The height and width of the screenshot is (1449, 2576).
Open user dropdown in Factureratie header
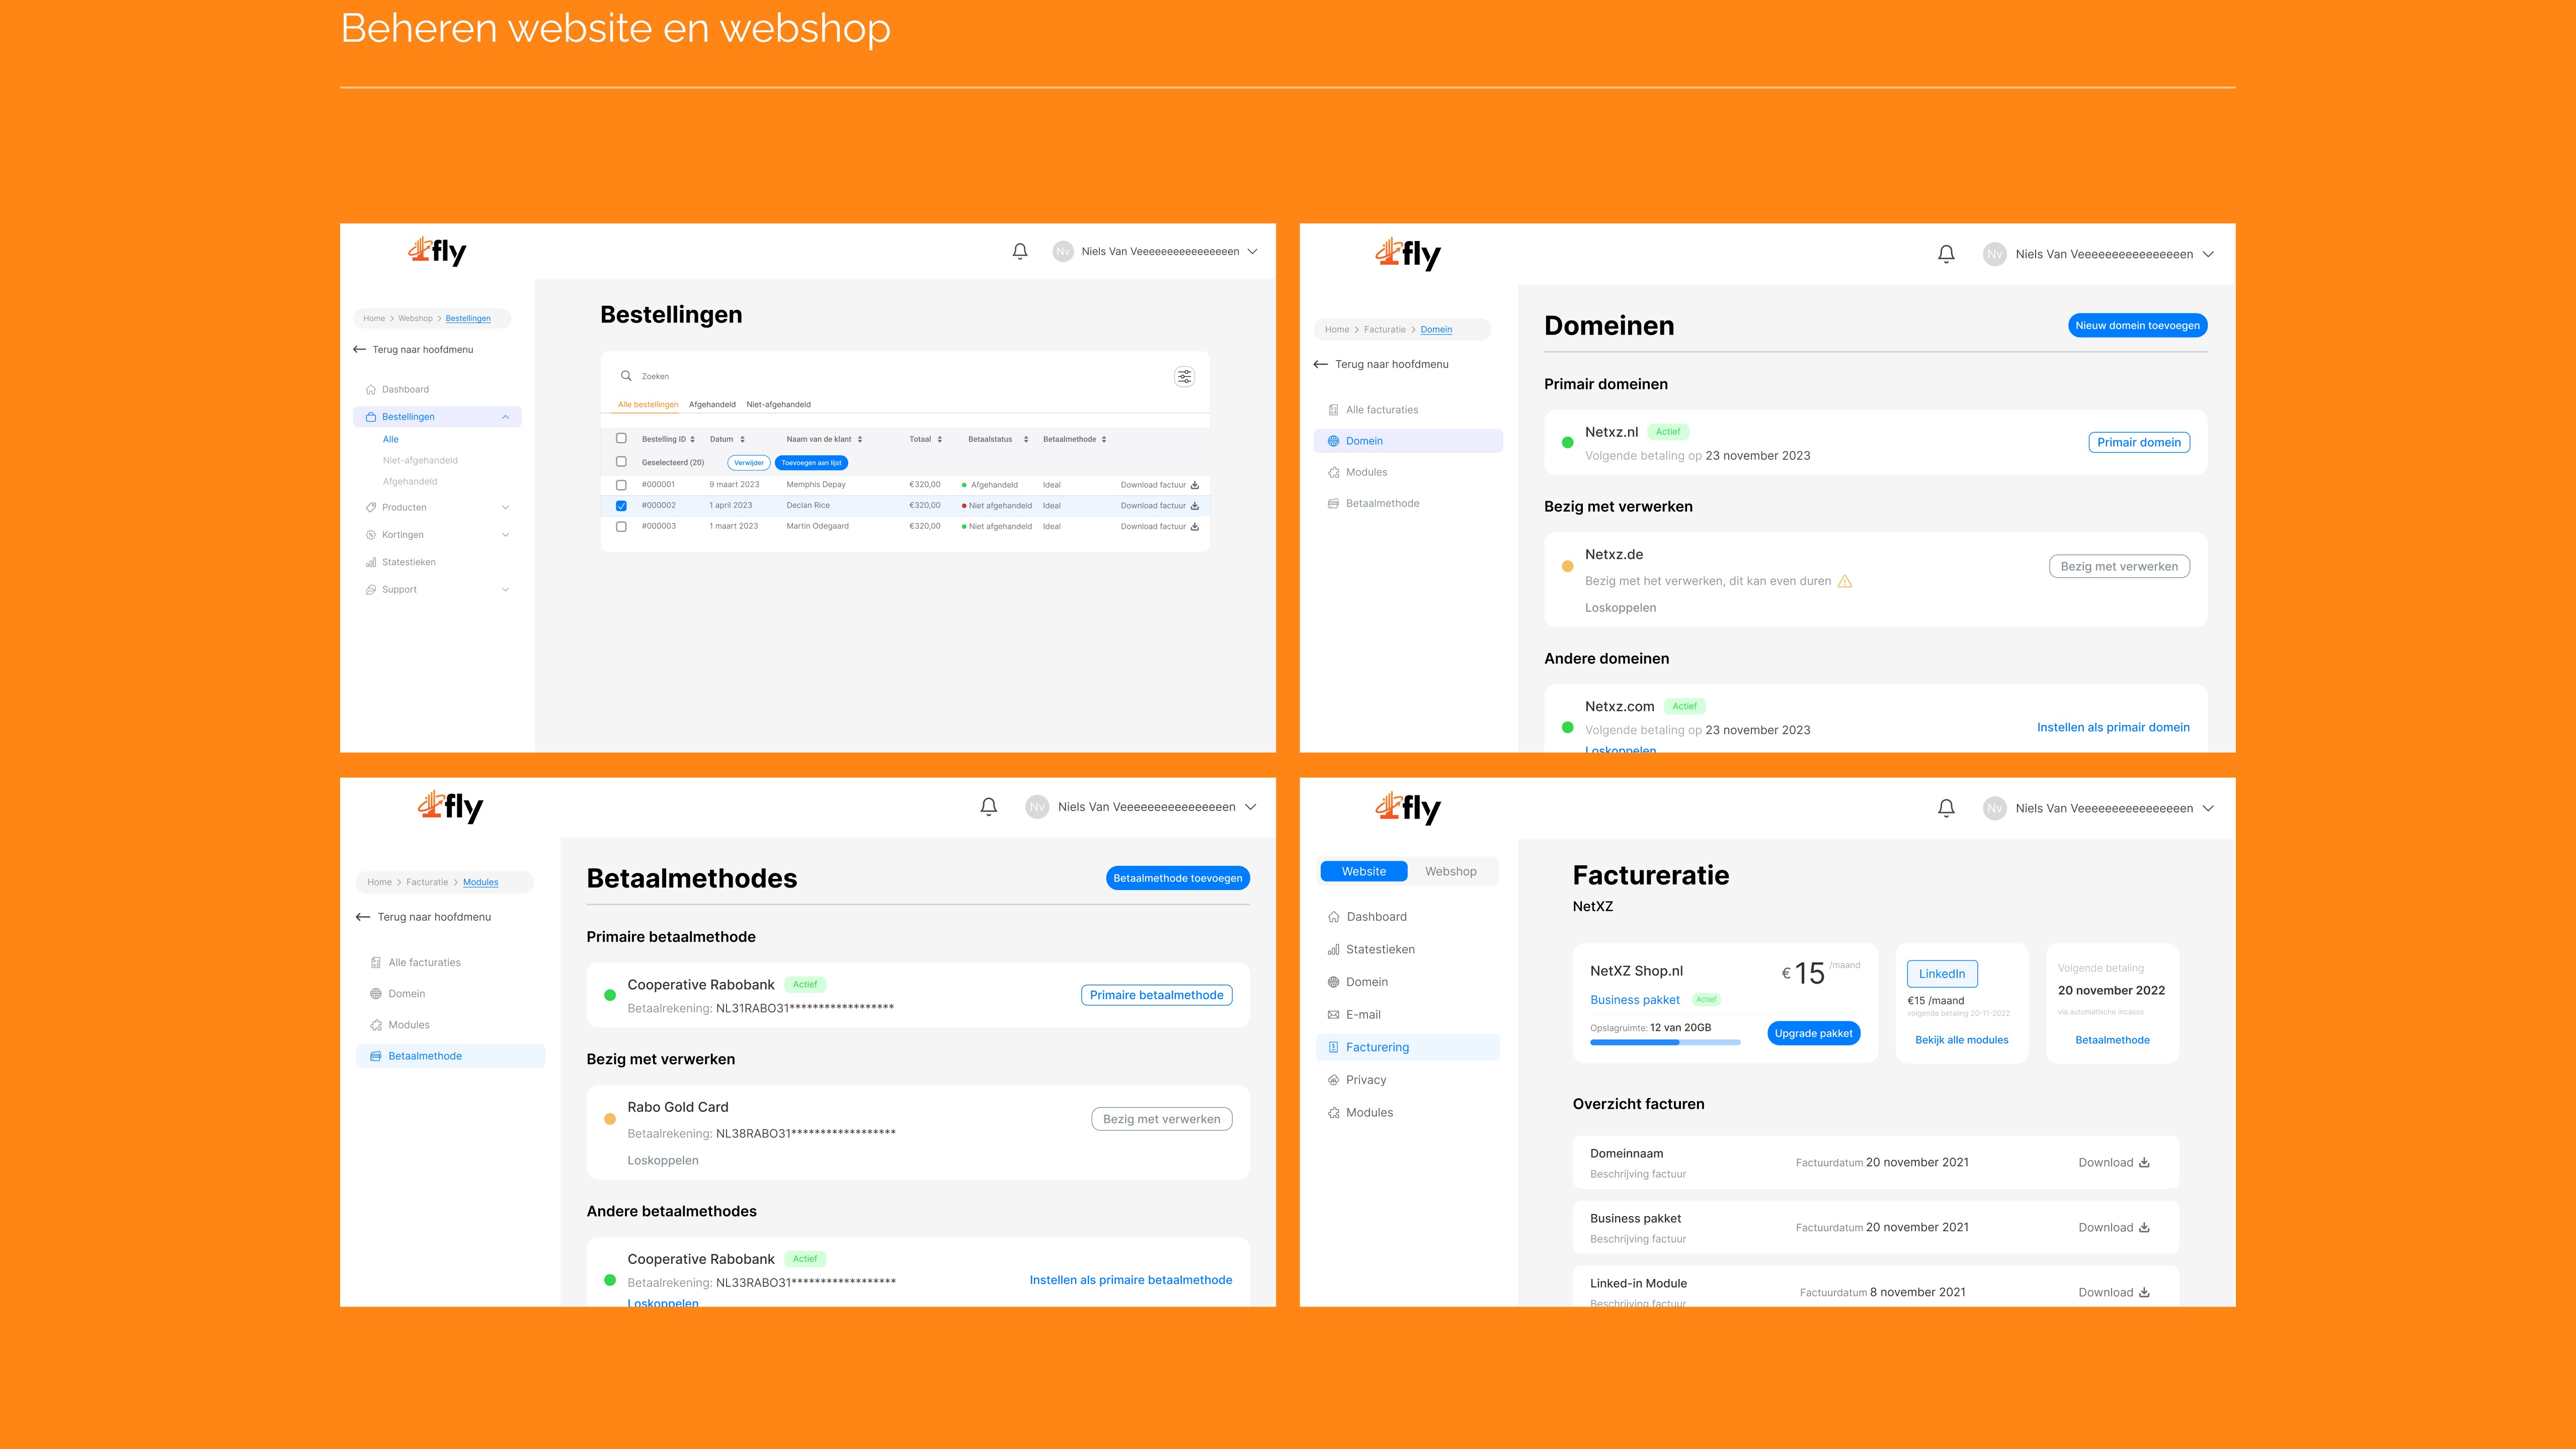point(2208,808)
